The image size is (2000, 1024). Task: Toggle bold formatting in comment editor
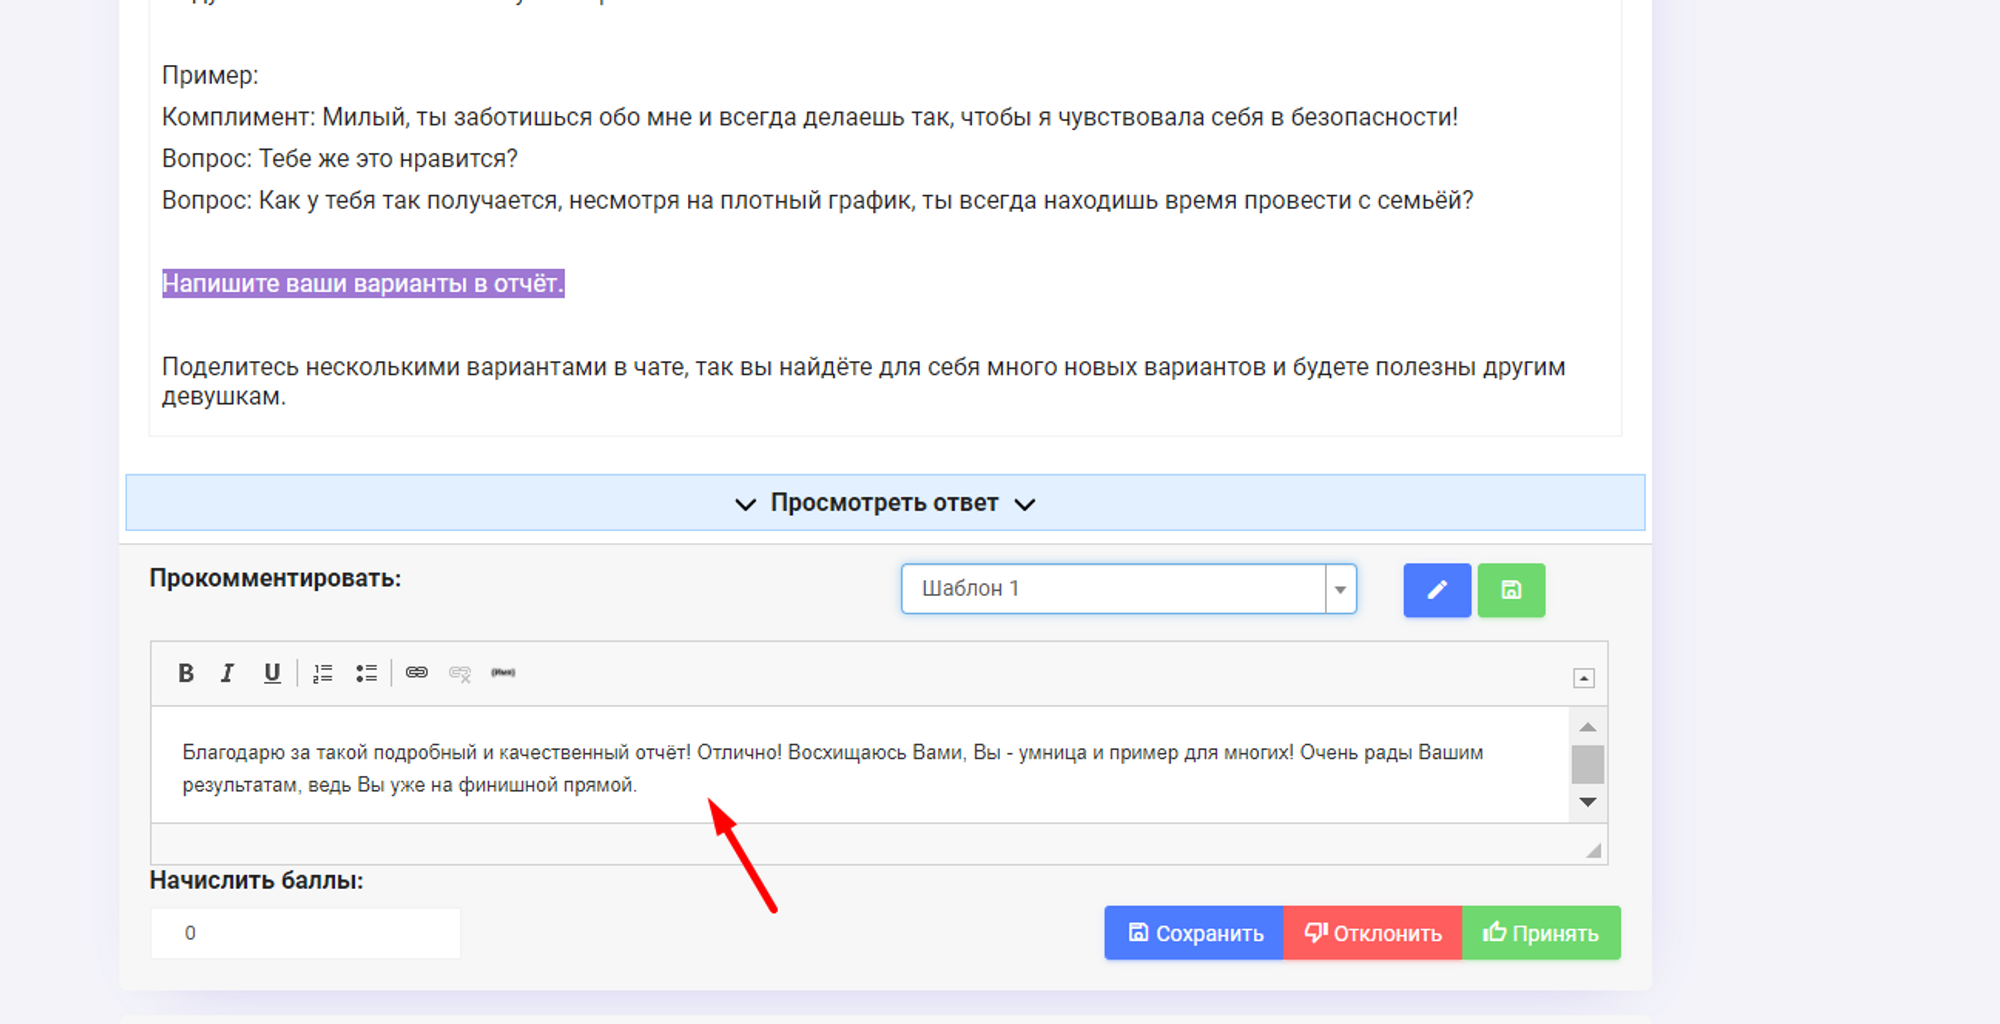coord(186,673)
